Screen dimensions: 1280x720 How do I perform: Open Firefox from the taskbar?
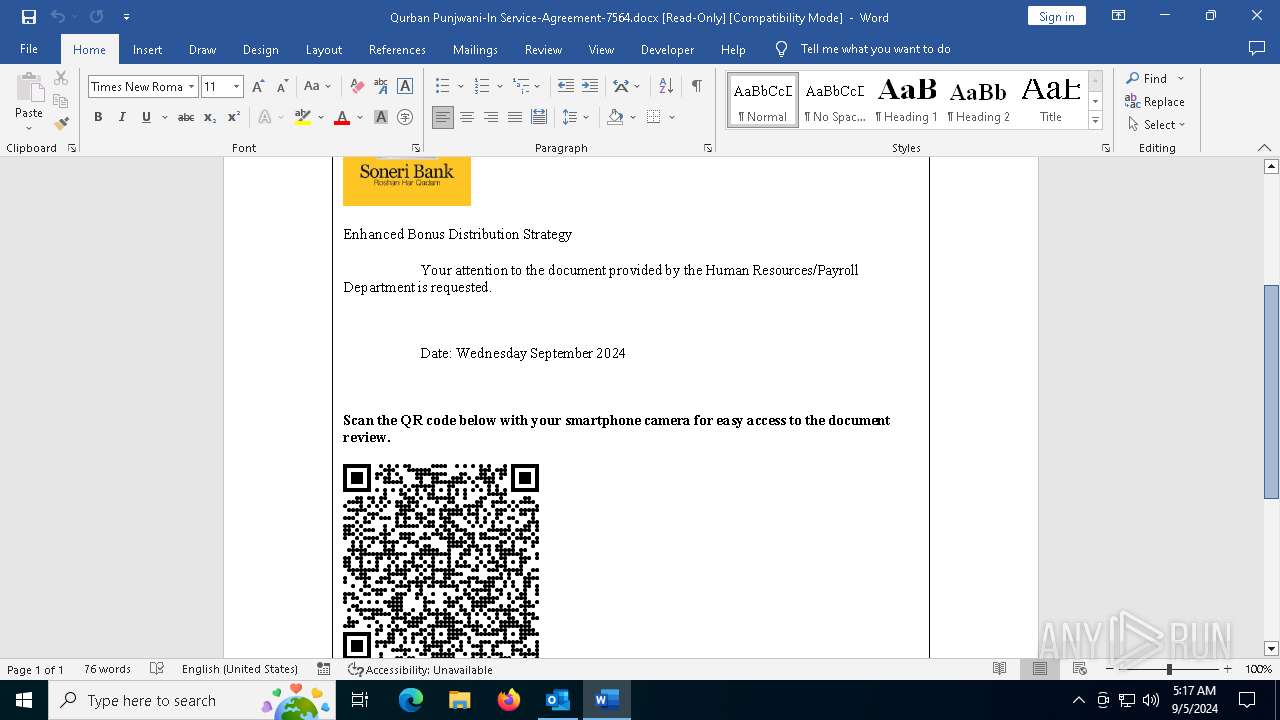pyautogui.click(x=509, y=700)
